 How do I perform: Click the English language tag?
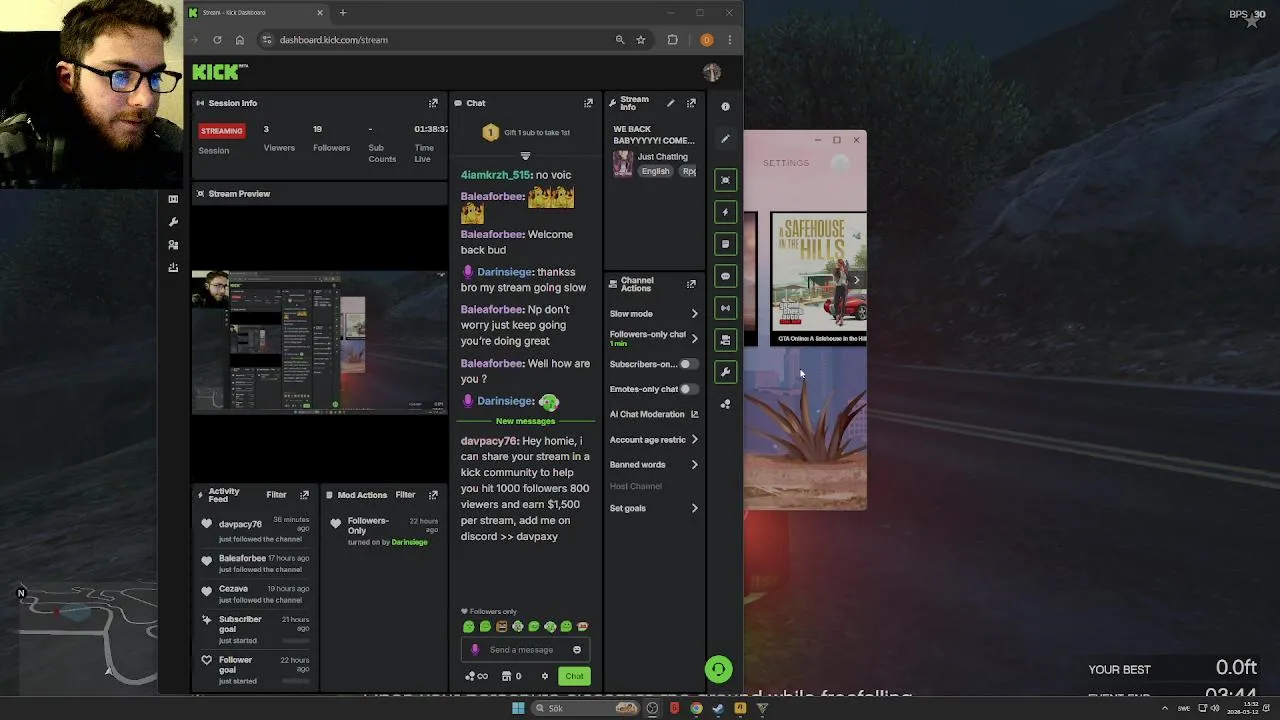point(656,171)
